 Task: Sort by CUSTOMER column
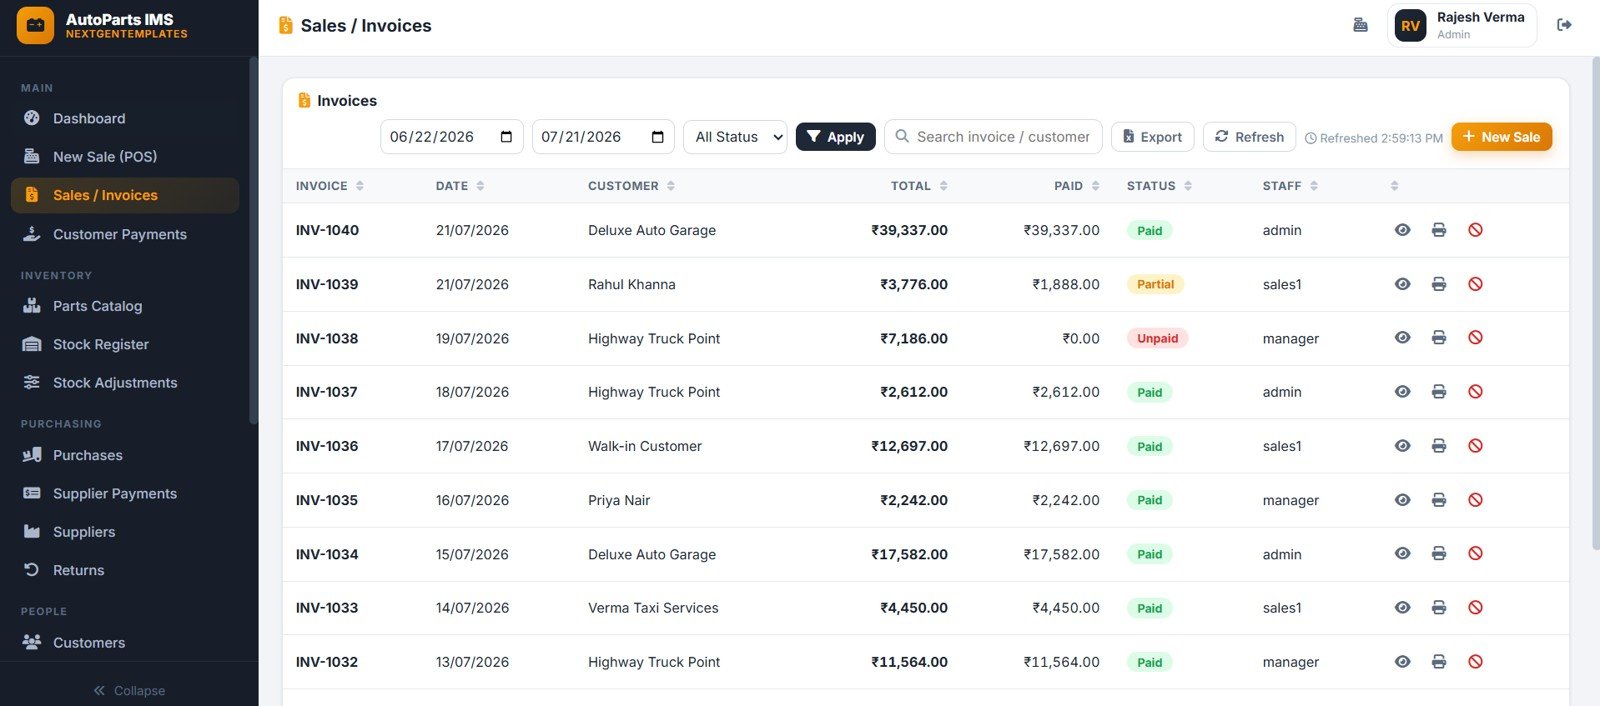[631, 186]
